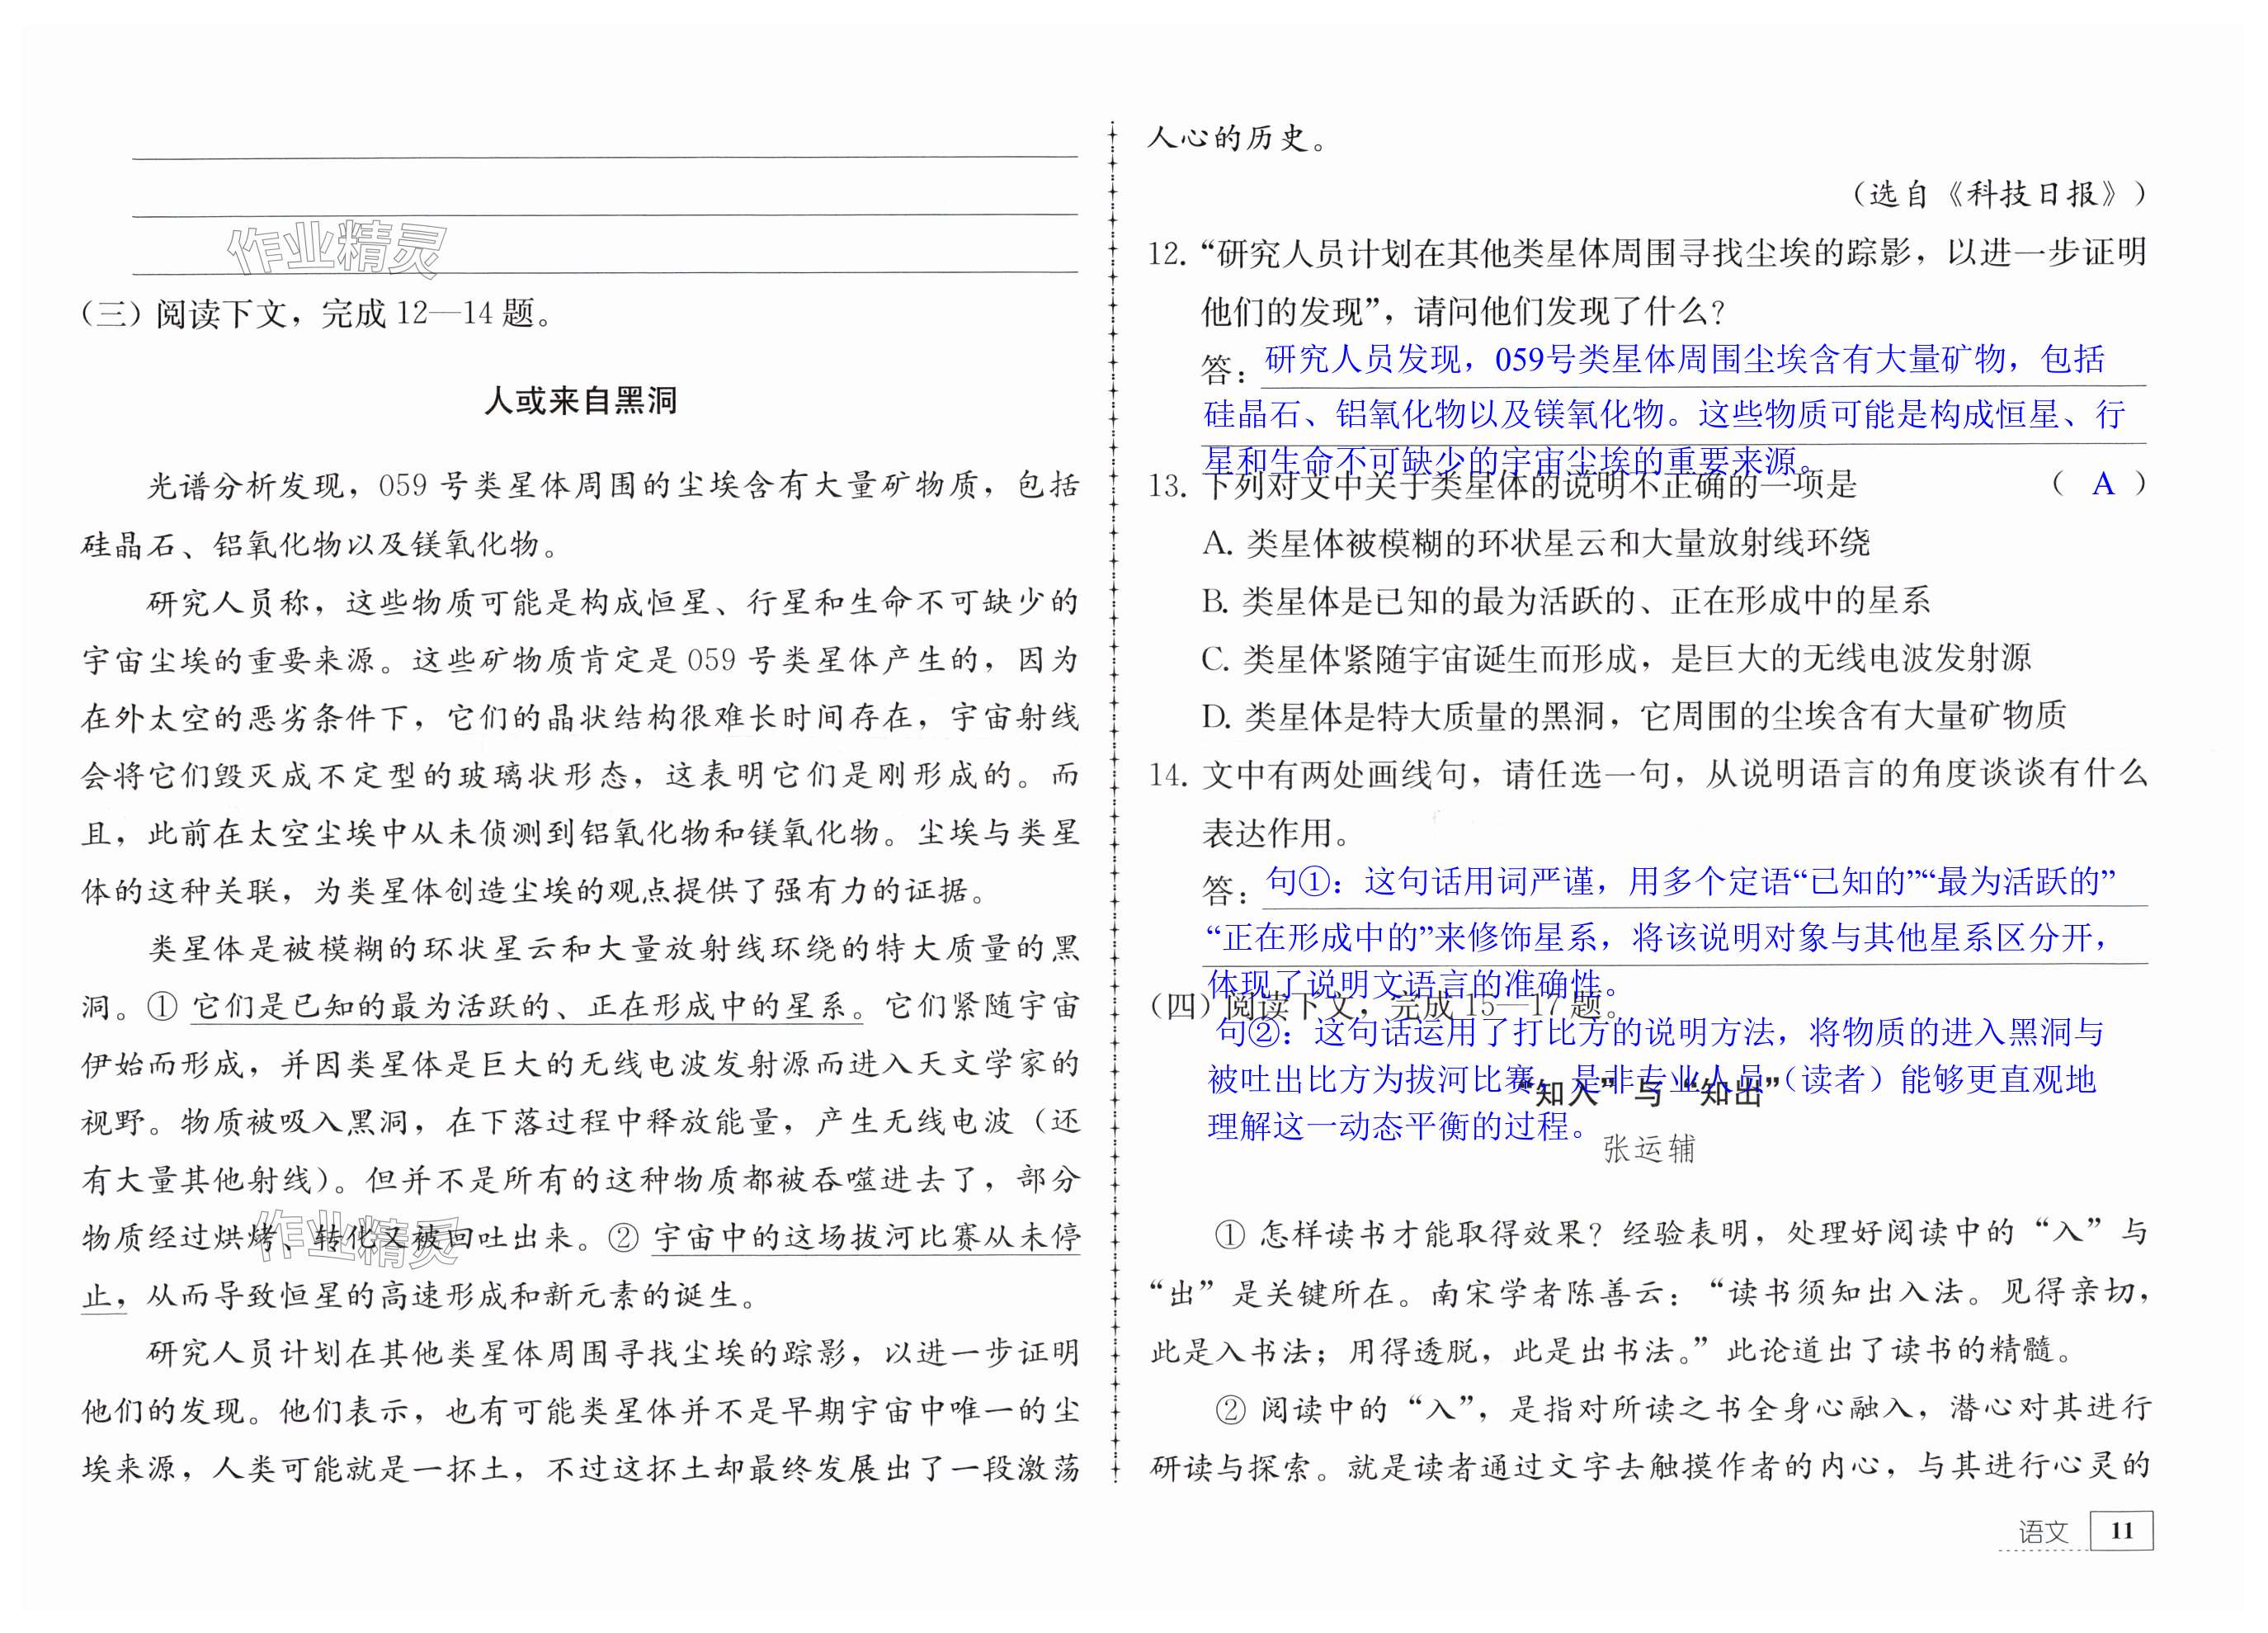Click the circled ② marker before 宇宙中的这场拔河比赛
This screenshot has width=2268, height=1633.
(623, 1238)
